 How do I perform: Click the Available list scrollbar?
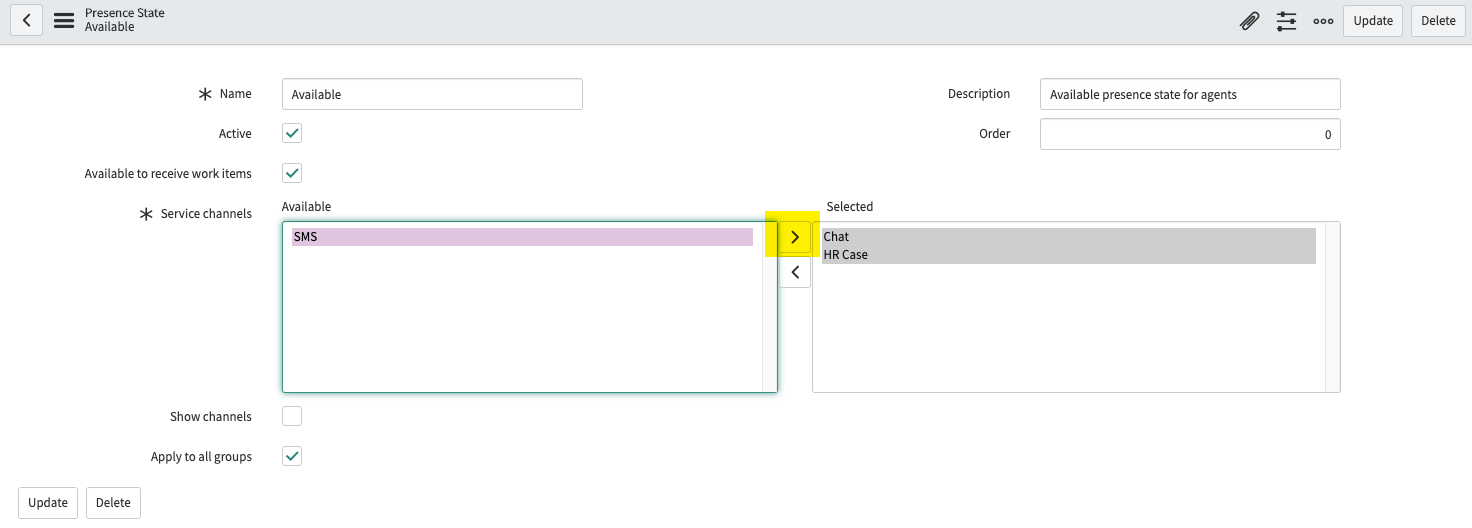pyautogui.click(x=769, y=307)
